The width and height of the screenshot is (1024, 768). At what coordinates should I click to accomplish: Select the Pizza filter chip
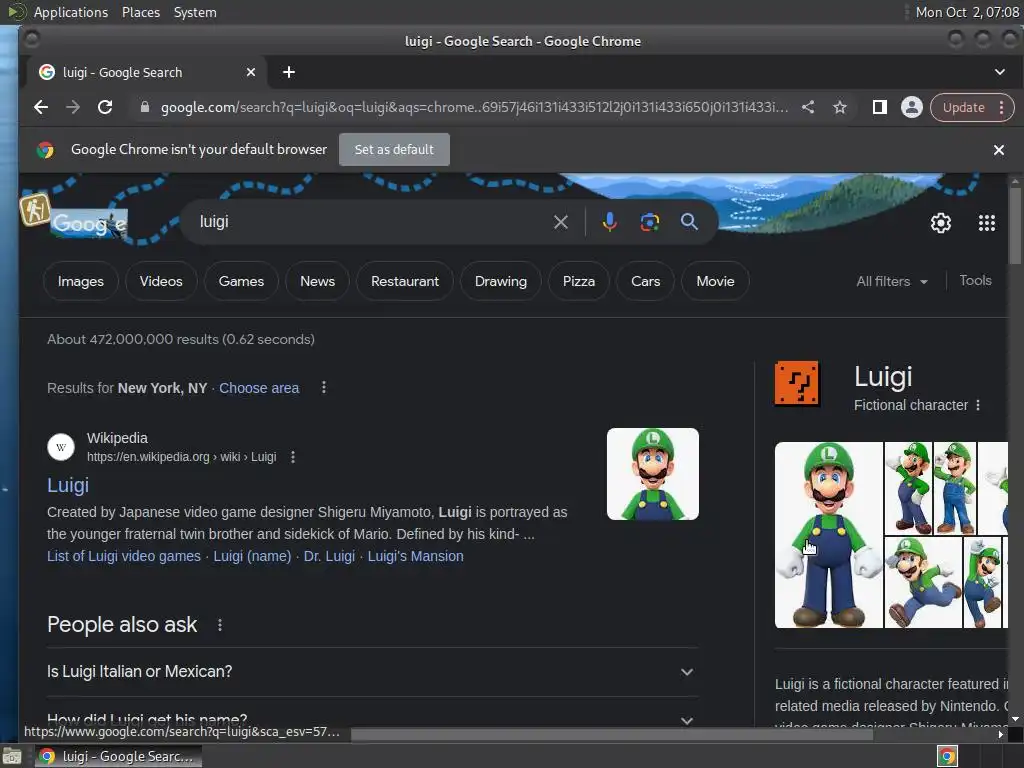(579, 281)
